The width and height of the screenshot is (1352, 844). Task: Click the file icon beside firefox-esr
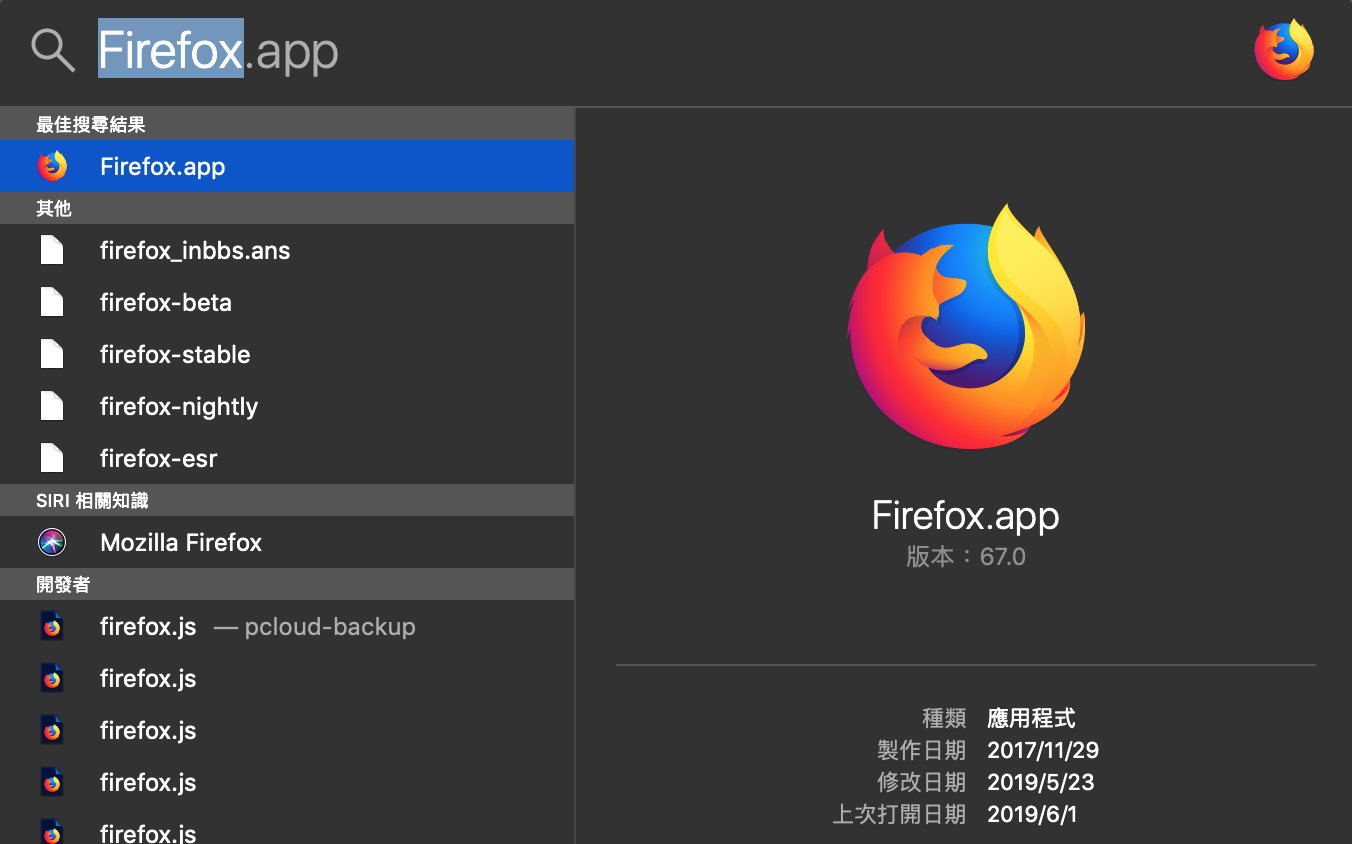(x=52, y=458)
